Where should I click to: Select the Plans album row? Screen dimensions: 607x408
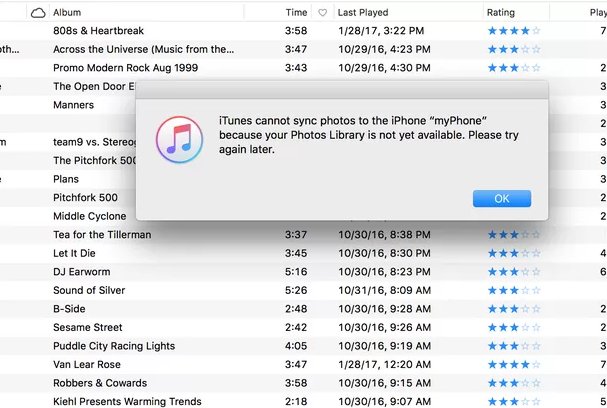tap(66, 179)
